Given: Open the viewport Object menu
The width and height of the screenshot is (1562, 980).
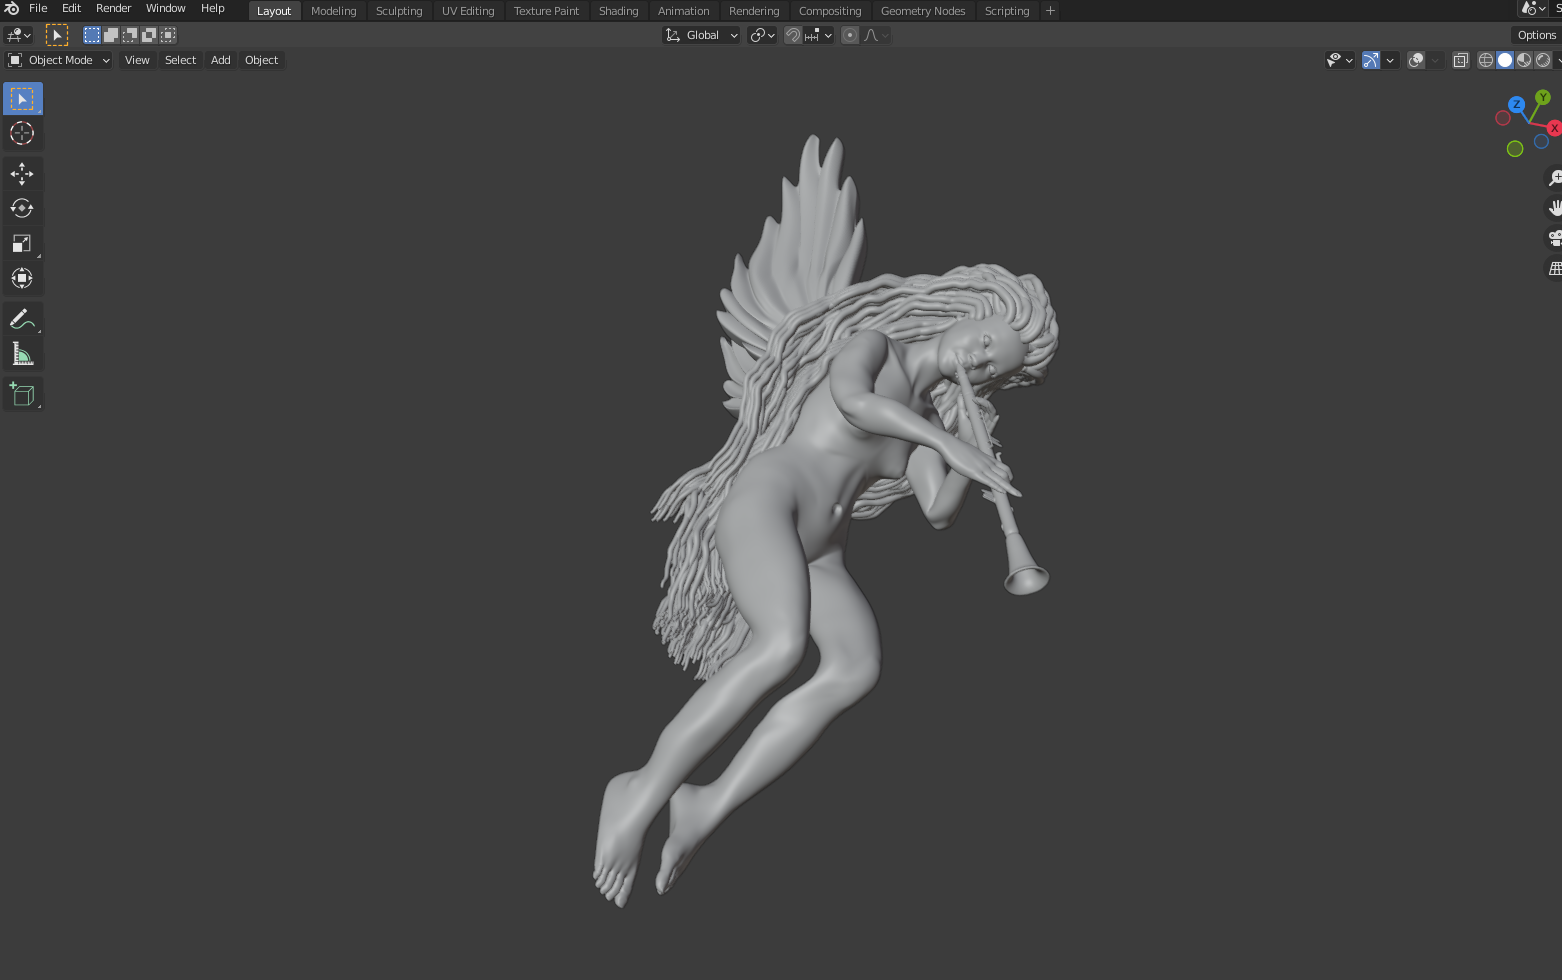Looking at the screenshot, I should coord(262,60).
